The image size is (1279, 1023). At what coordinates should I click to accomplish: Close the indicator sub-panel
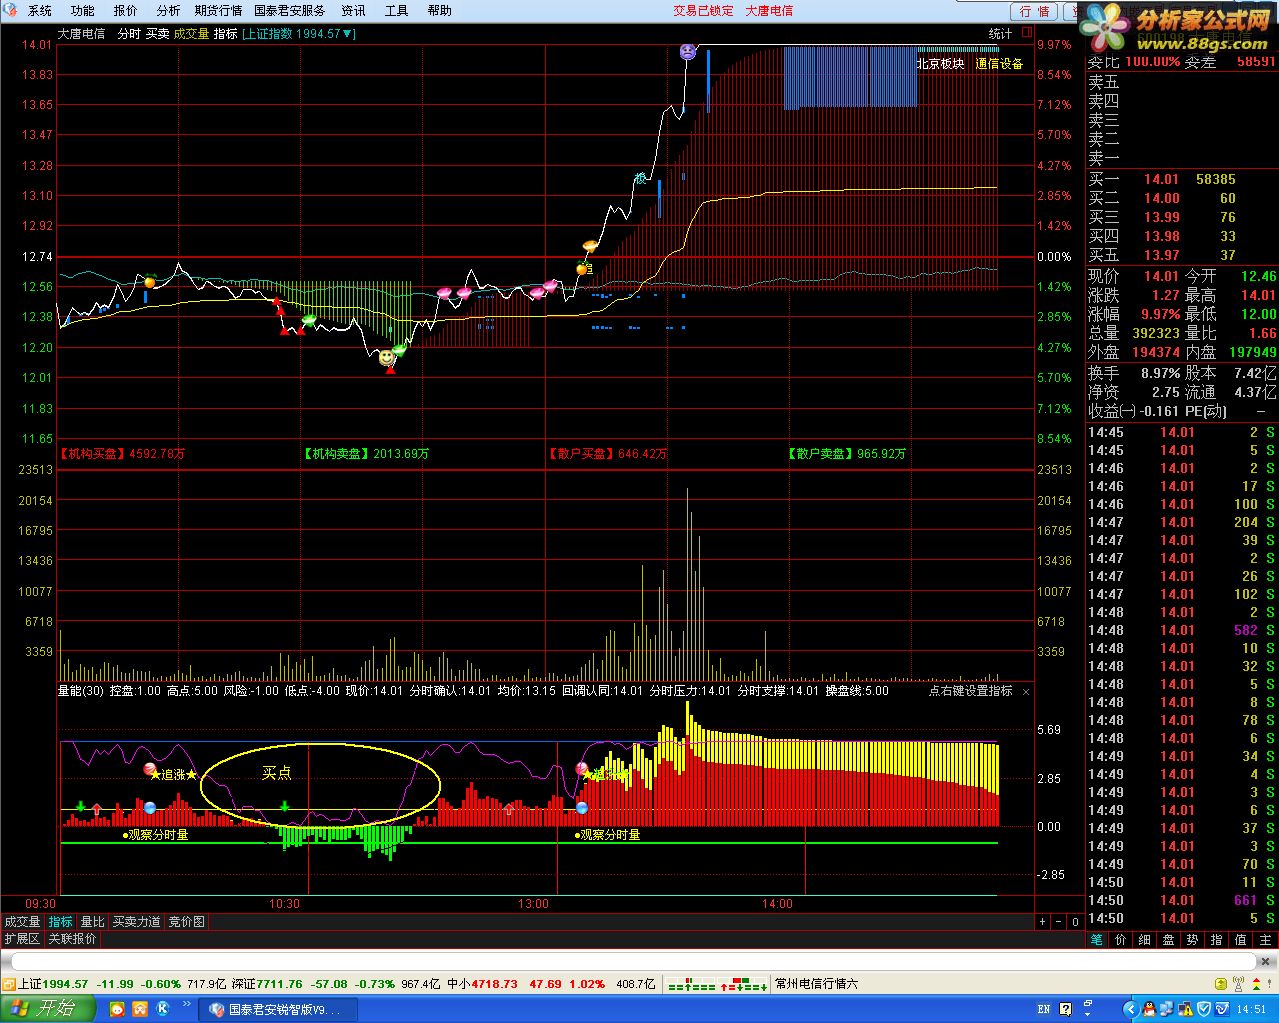pos(1026,691)
